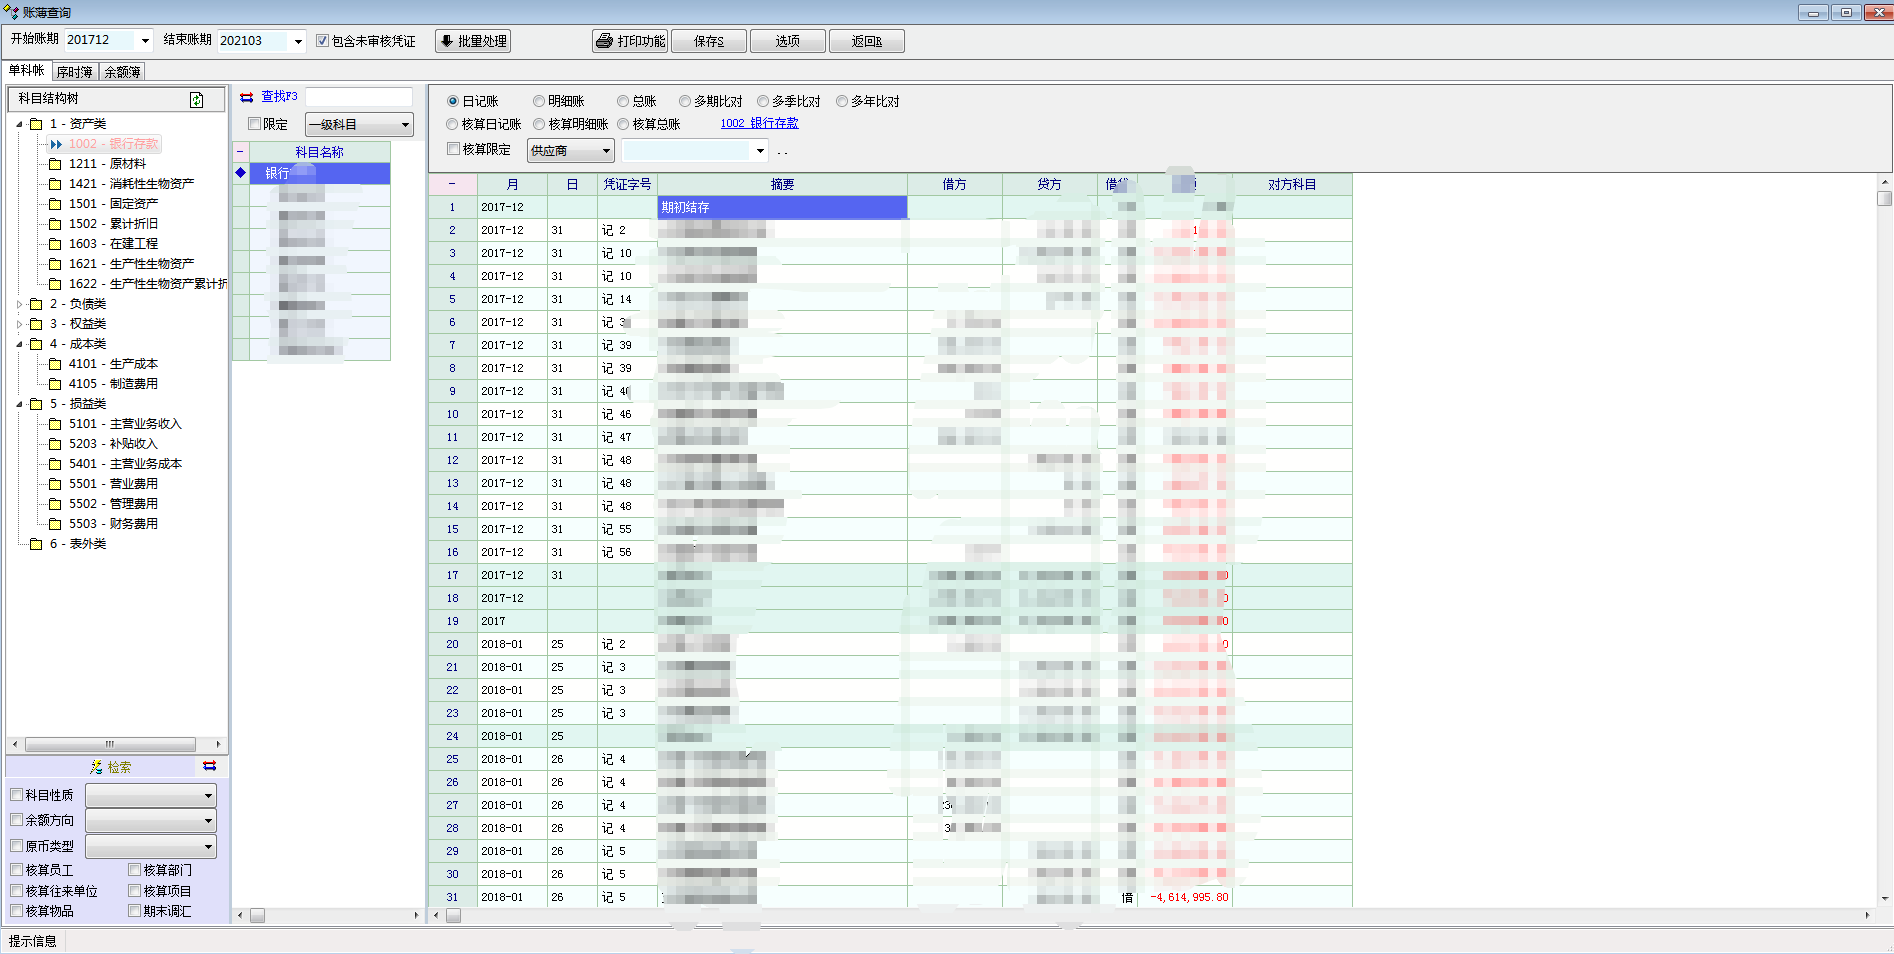Select the 总账 radio option
The width and height of the screenshot is (1894, 954).
tap(623, 101)
